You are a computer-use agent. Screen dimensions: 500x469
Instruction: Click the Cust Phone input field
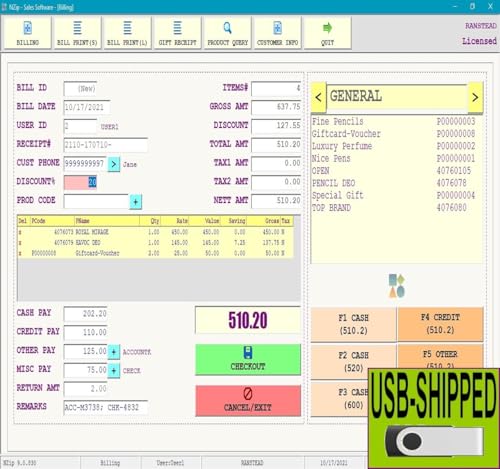tap(85, 164)
